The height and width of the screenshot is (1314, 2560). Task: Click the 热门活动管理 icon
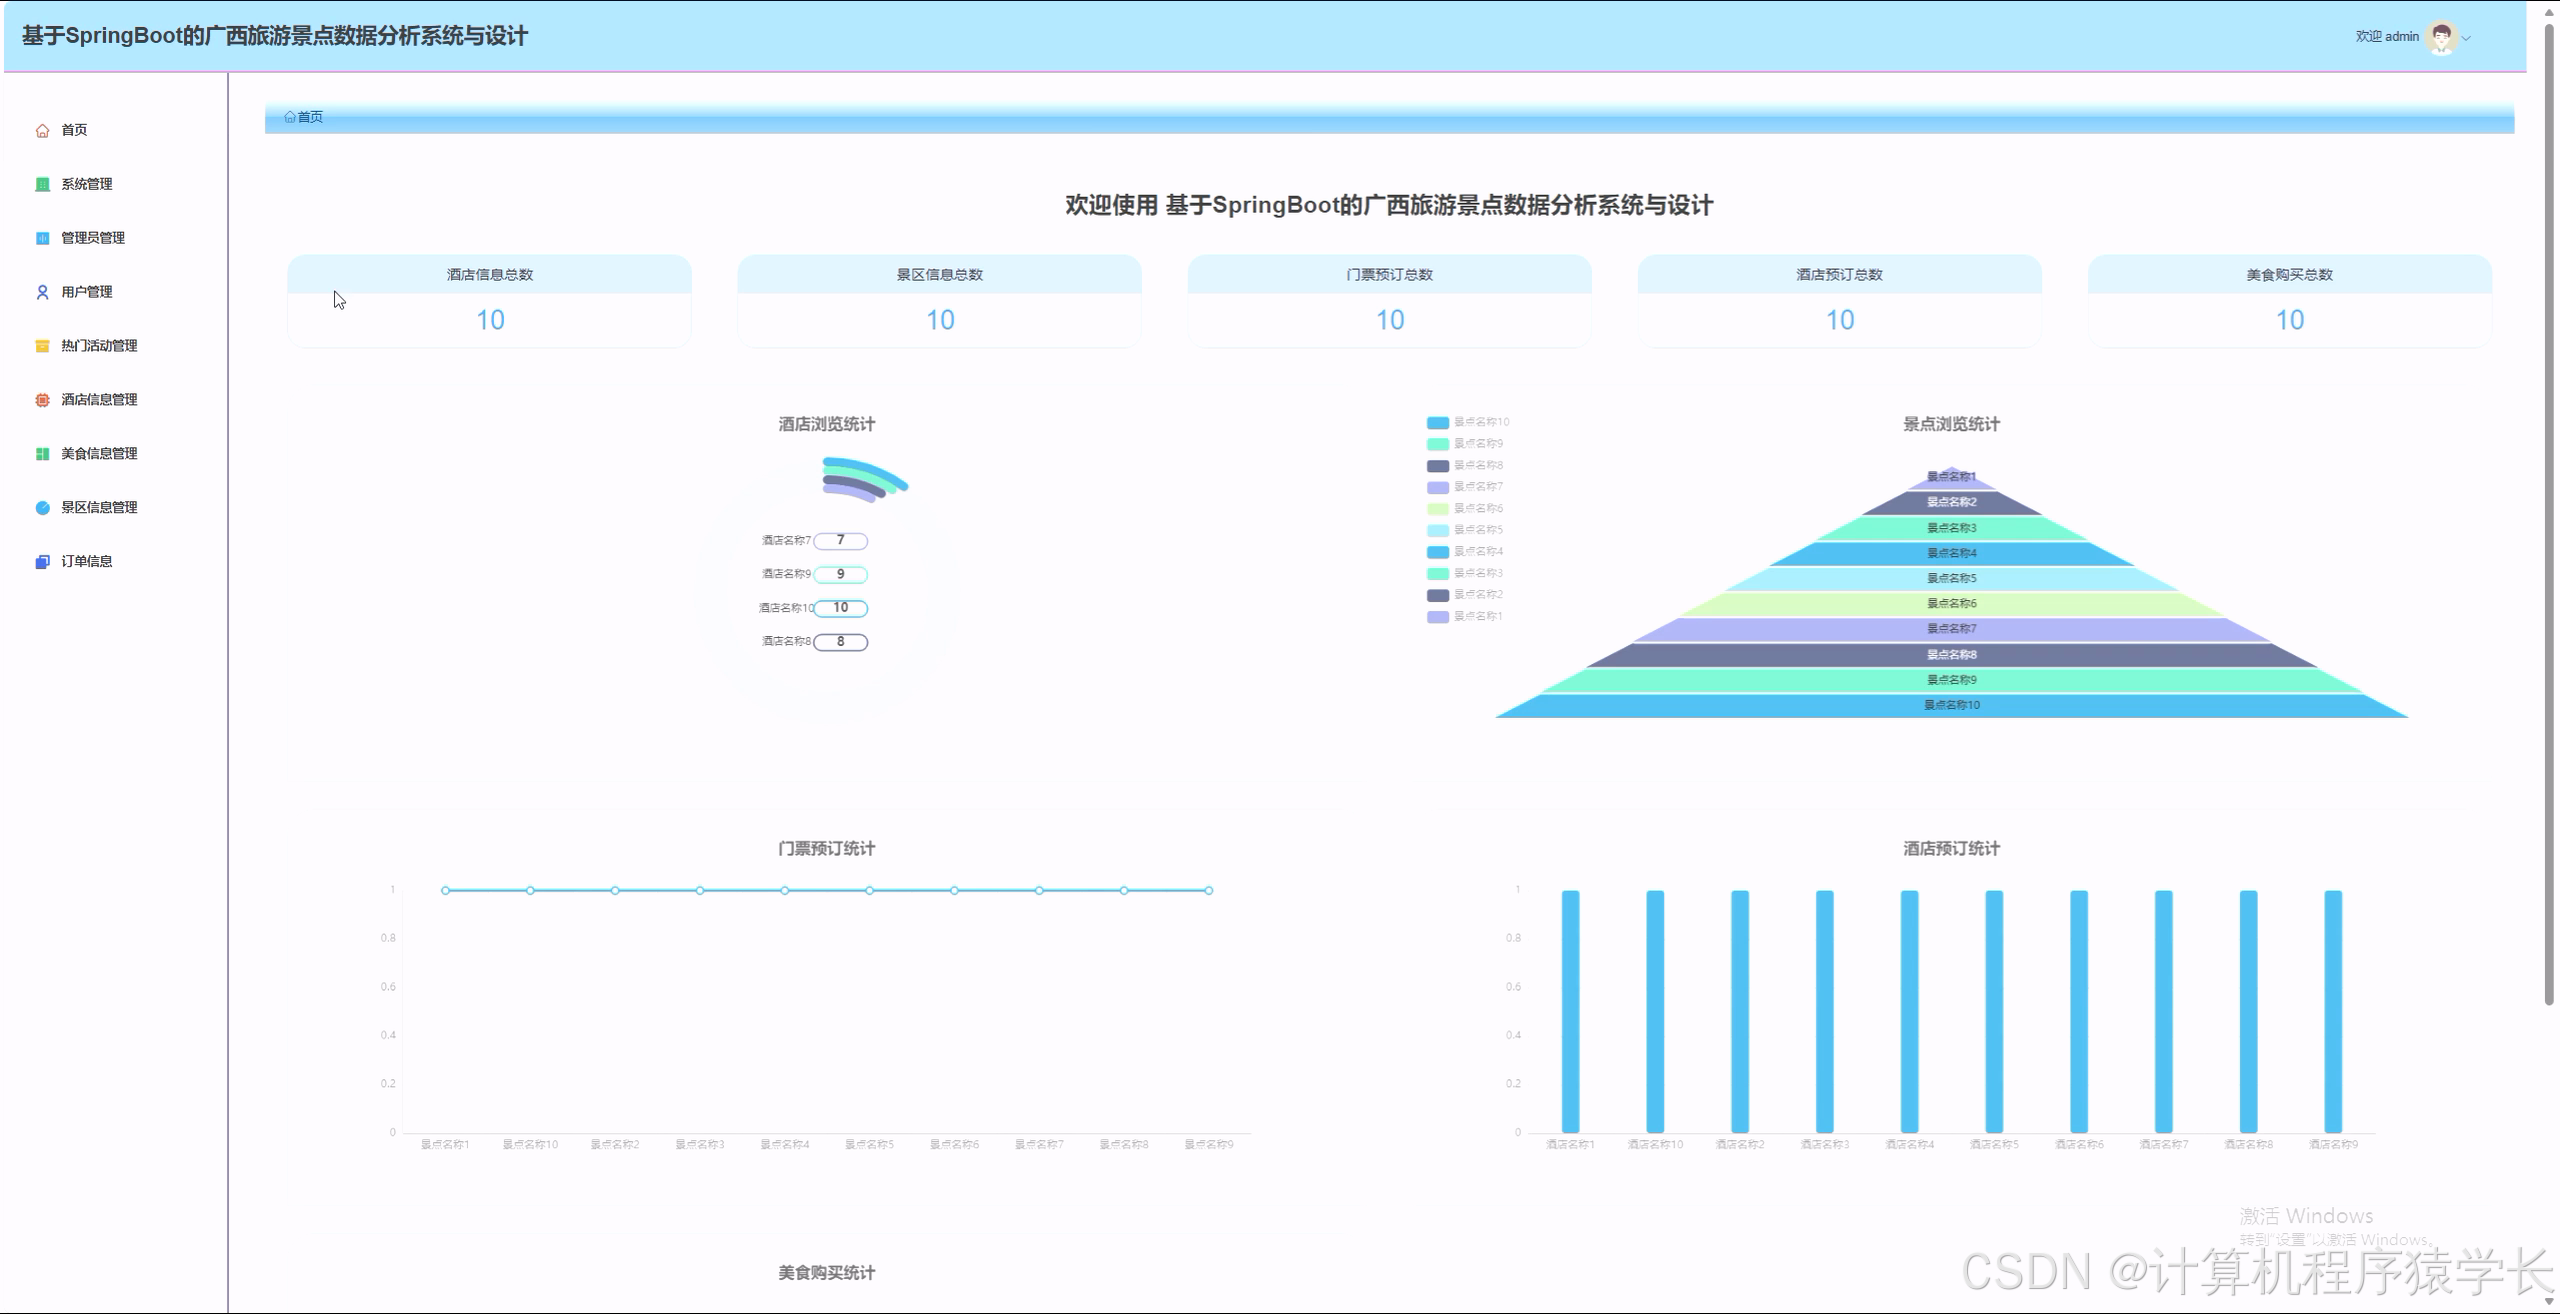pos(41,345)
